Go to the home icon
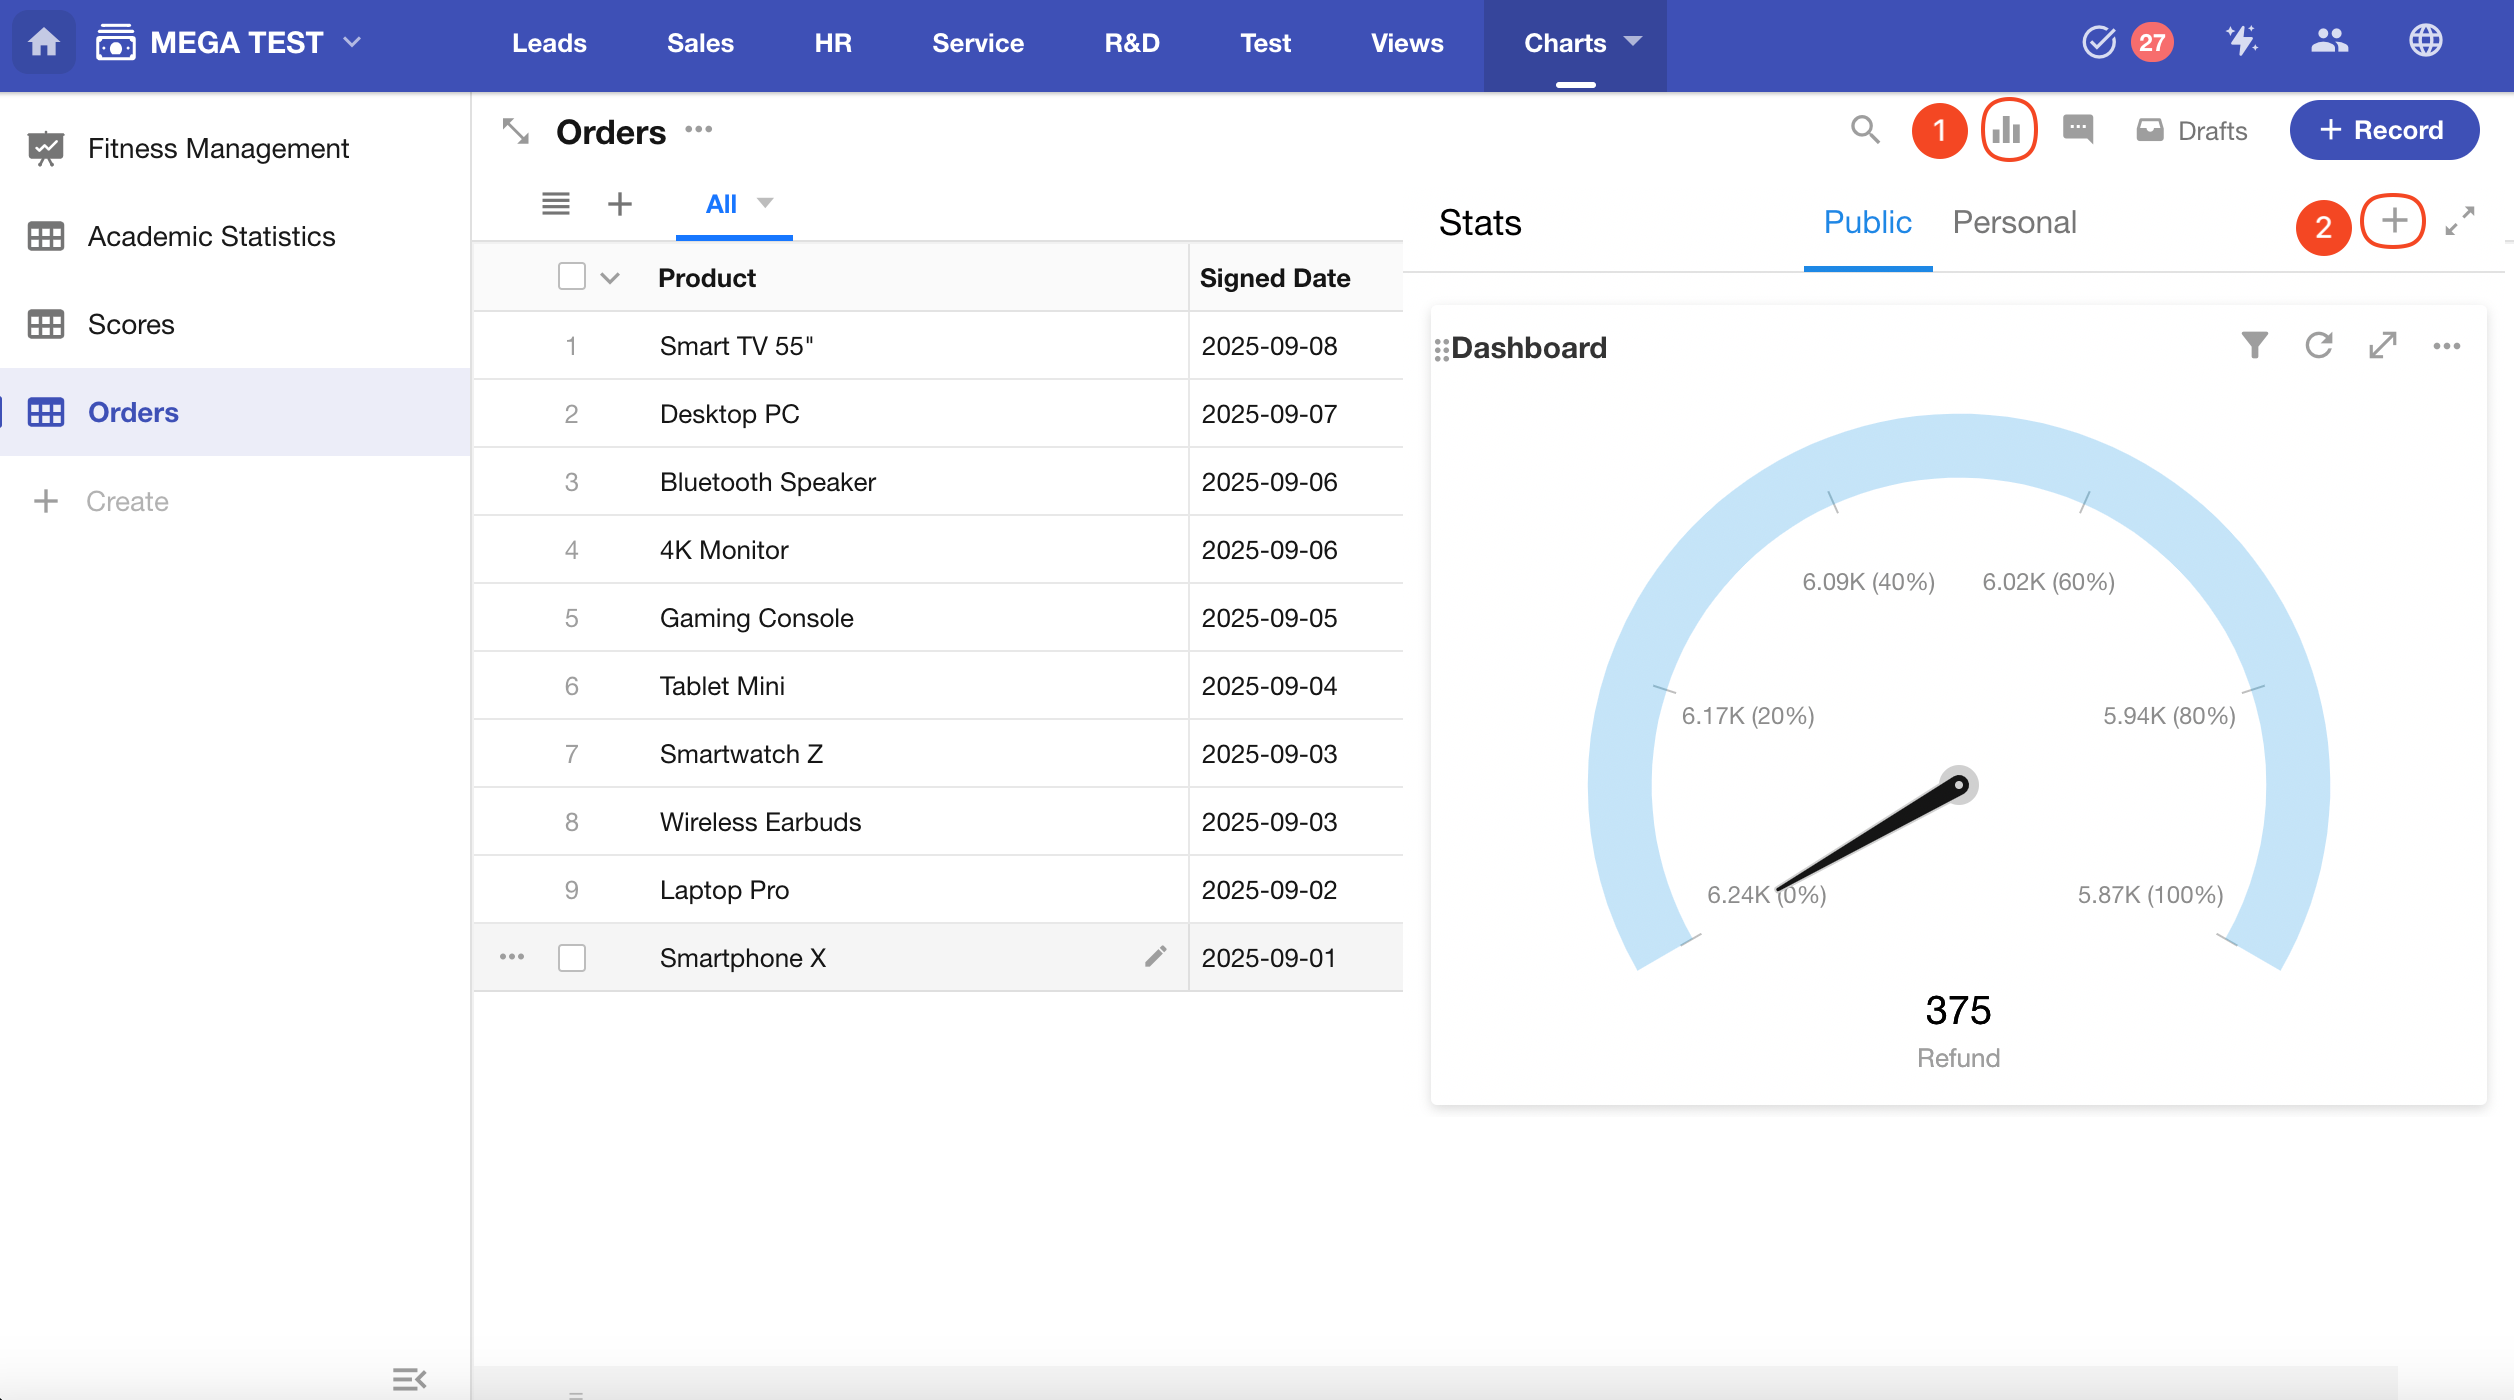Screen dimensions: 2514x1400 click(x=43, y=42)
